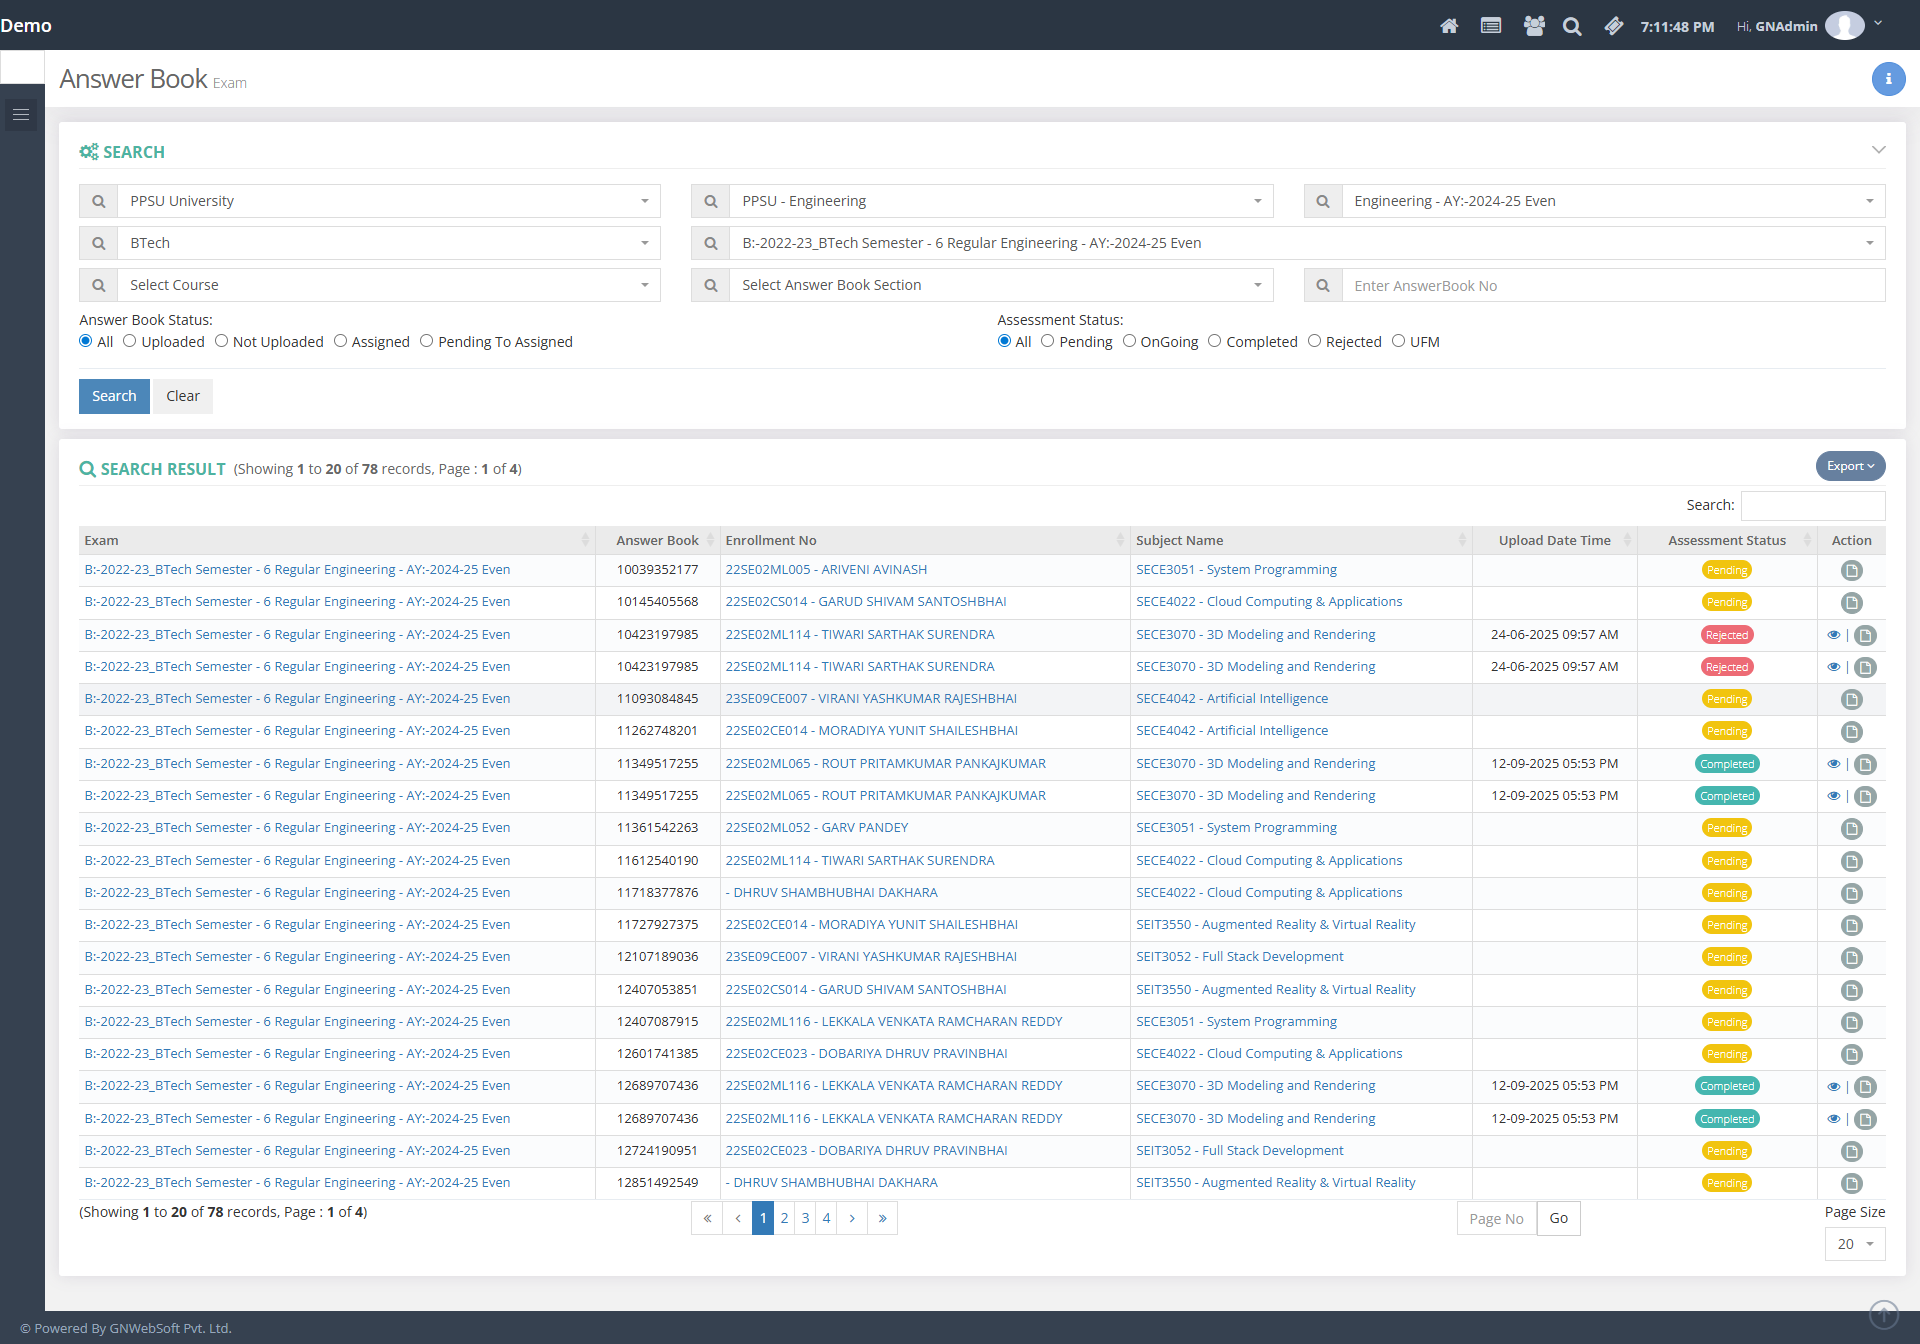Go to page 3 in pagination
The width and height of the screenshot is (1920, 1344).
805,1218
